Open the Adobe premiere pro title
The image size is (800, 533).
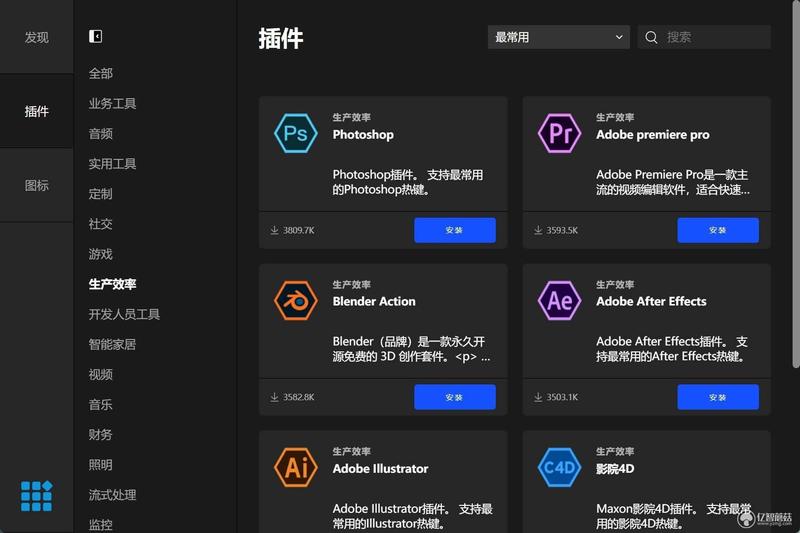pyautogui.click(x=653, y=135)
